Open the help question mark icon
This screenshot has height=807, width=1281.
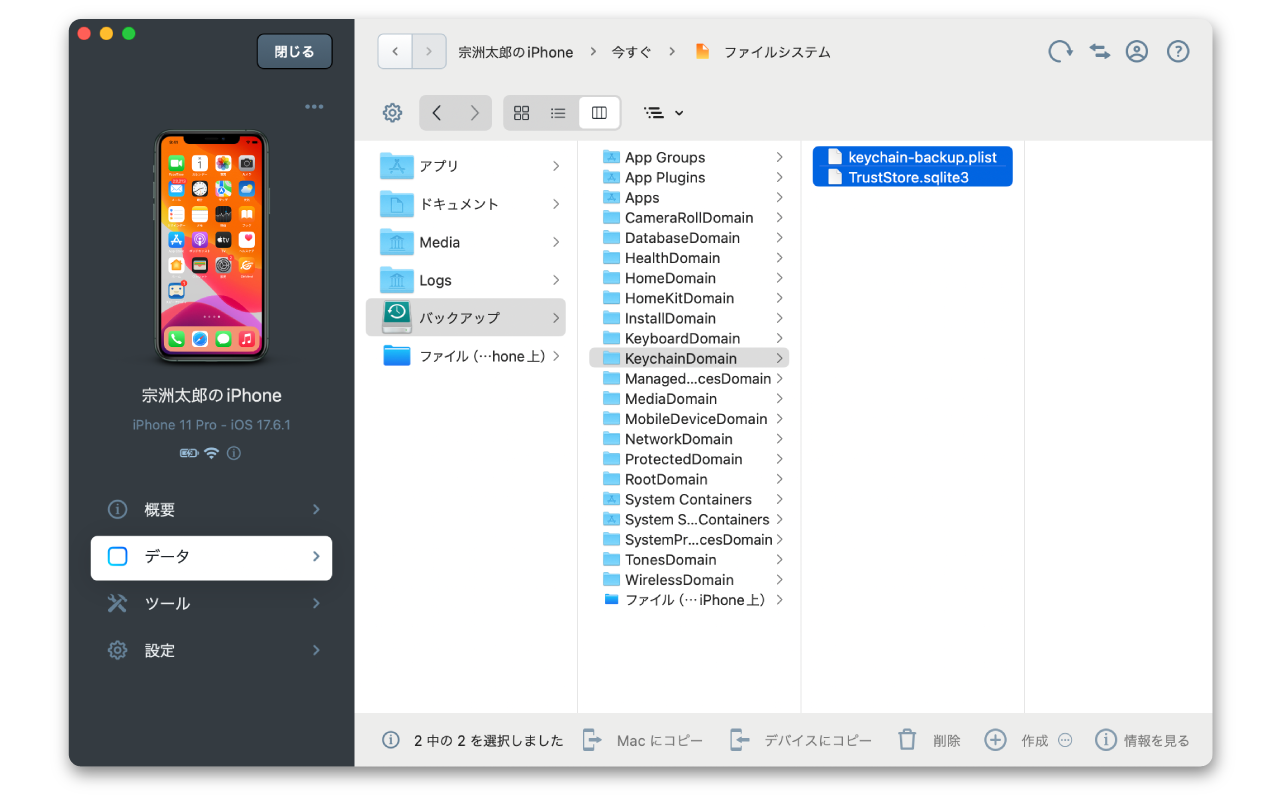click(x=1178, y=52)
